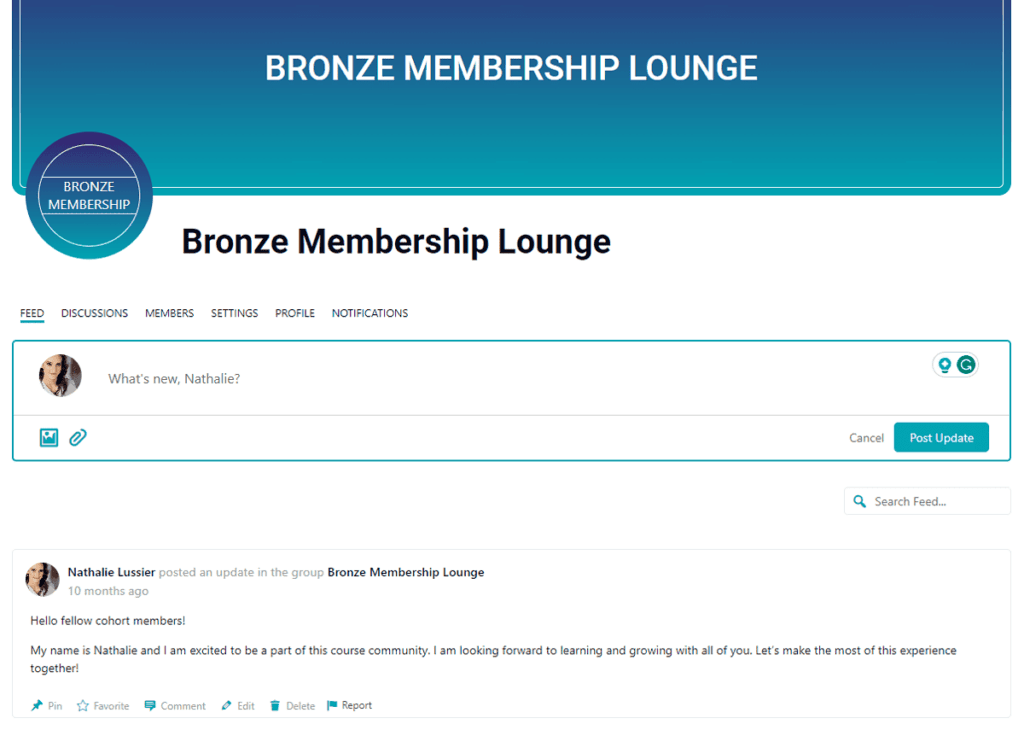Cancel the new update draft
The image size is (1024, 730).
(x=866, y=437)
